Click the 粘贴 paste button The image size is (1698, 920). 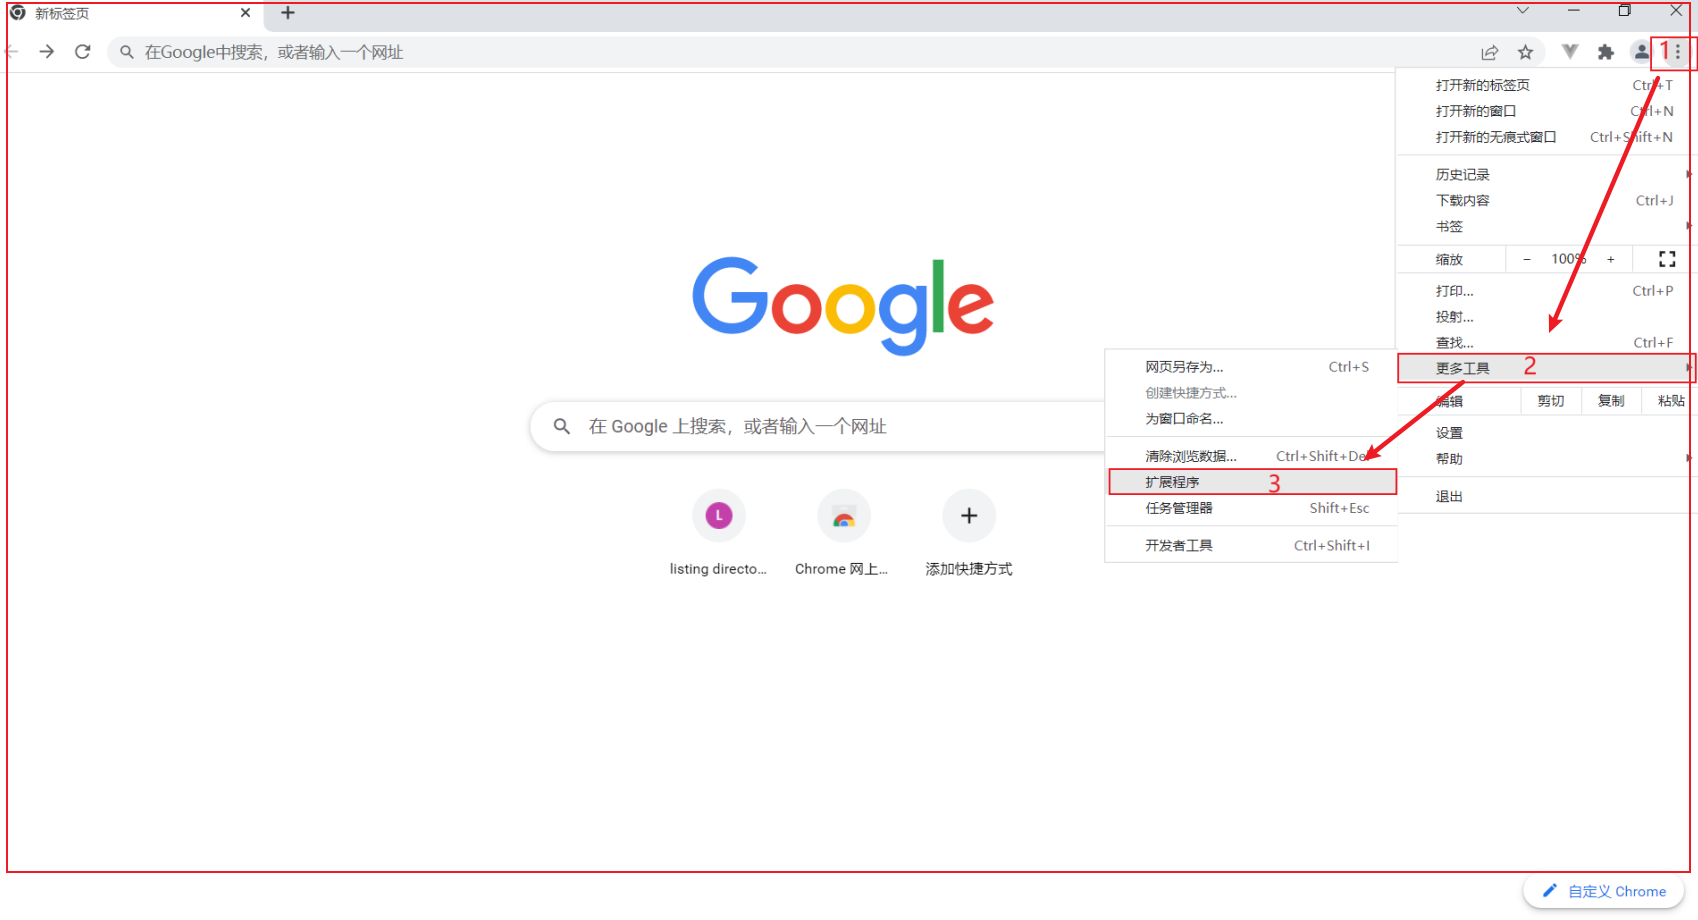[1670, 401]
